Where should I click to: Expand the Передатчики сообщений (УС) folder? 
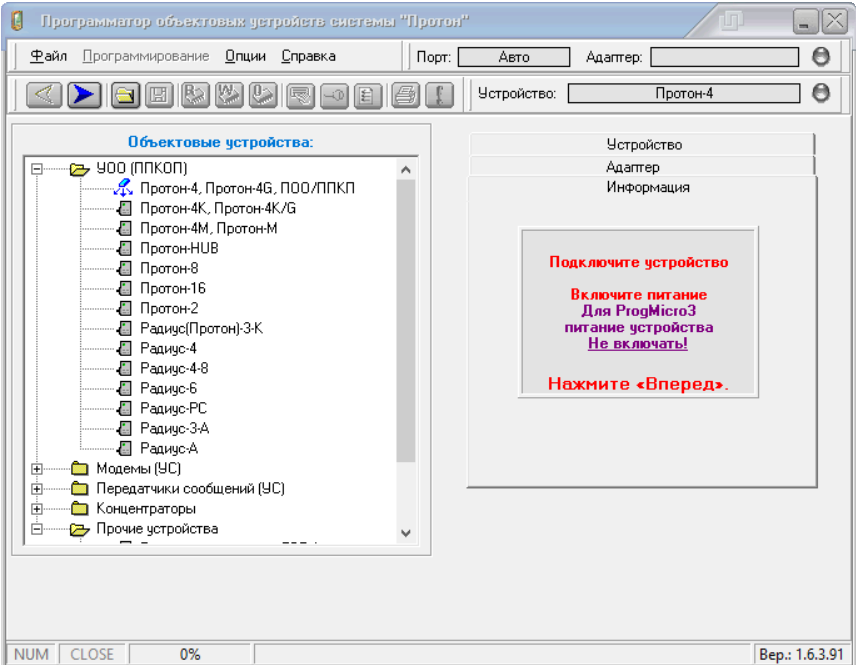point(38,489)
